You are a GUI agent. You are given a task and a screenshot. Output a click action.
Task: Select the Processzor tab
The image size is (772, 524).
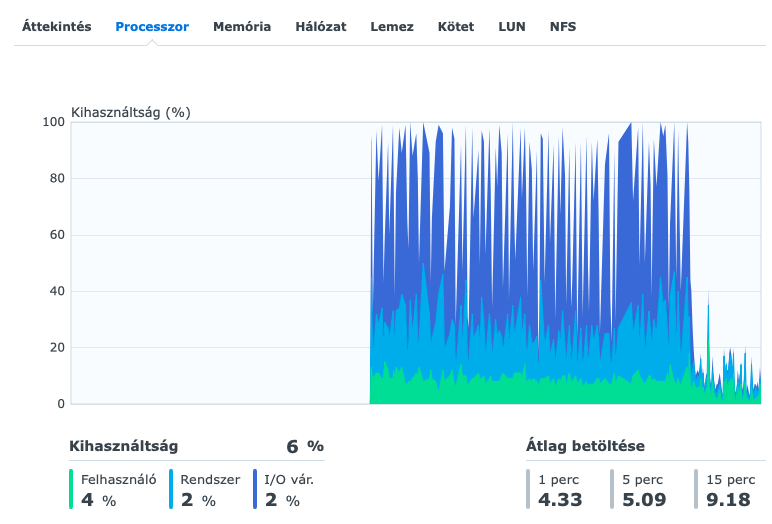pyautogui.click(x=152, y=27)
